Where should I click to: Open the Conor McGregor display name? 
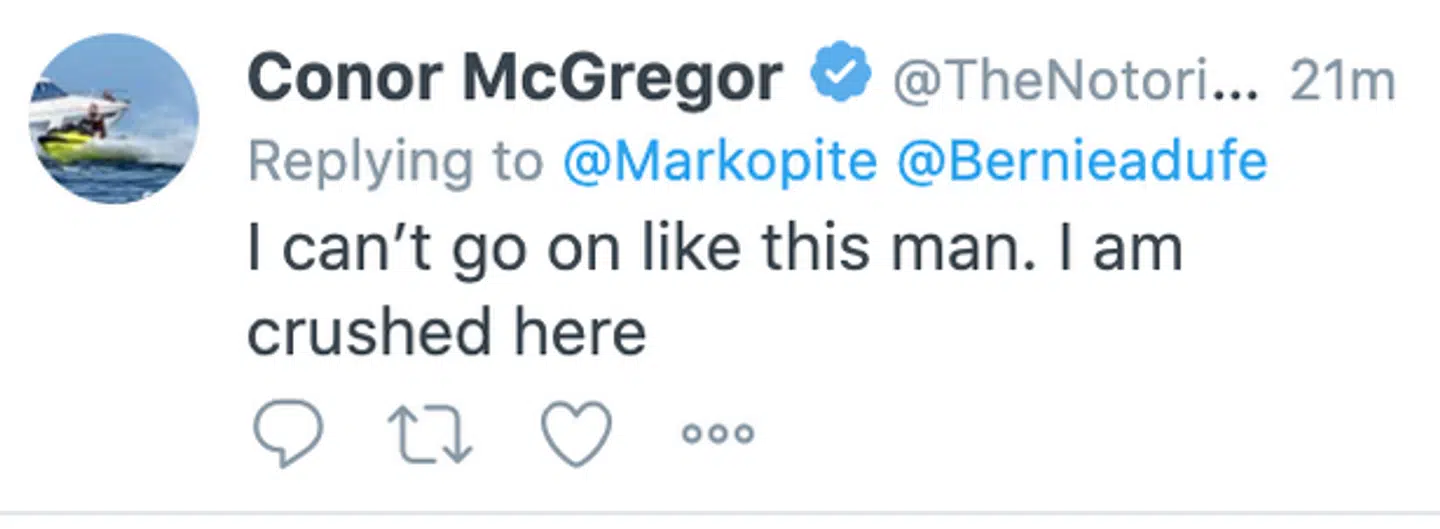(514, 79)
